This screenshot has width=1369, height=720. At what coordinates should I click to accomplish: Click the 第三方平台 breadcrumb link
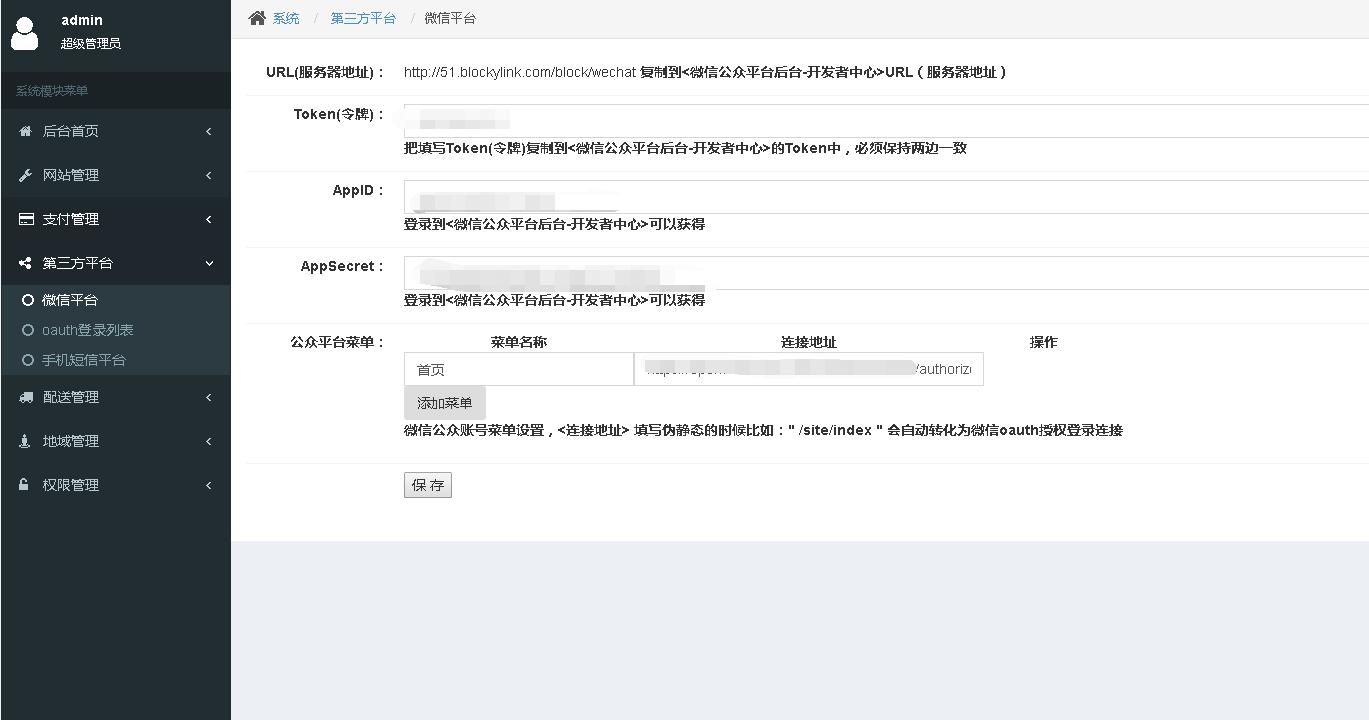(x=363, y=18)
